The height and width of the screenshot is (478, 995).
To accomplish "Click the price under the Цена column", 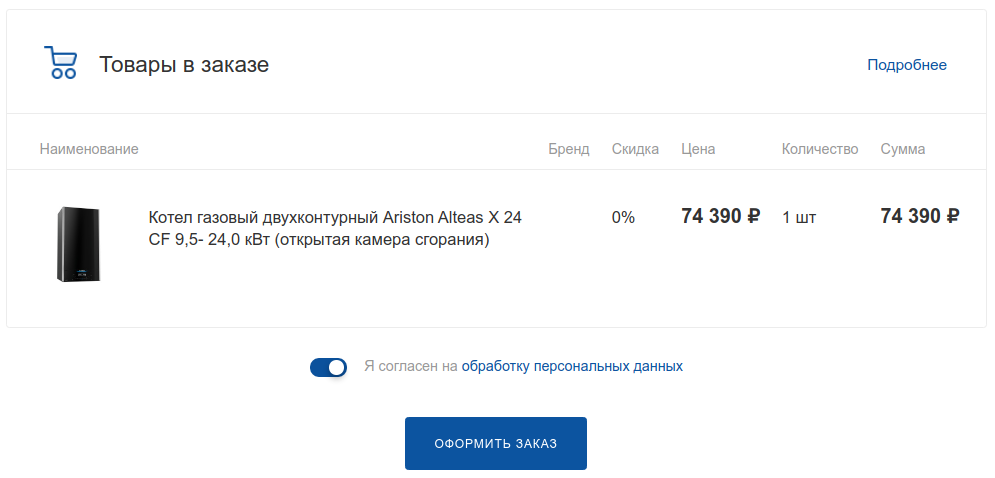I will click(x=720, y=216).
